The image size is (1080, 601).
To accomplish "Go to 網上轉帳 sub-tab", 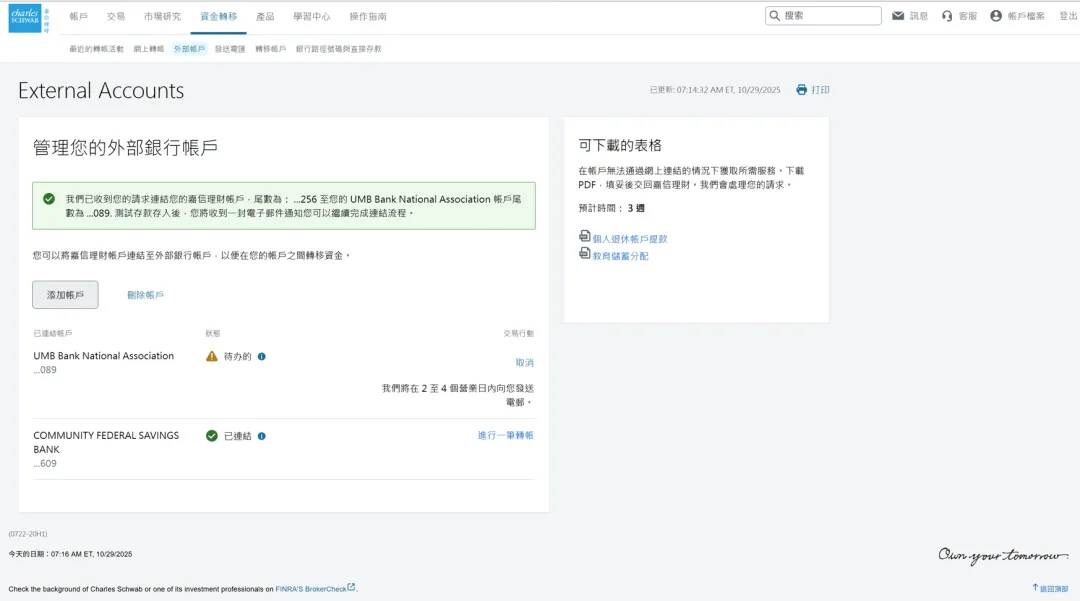I will coord(149,49).
